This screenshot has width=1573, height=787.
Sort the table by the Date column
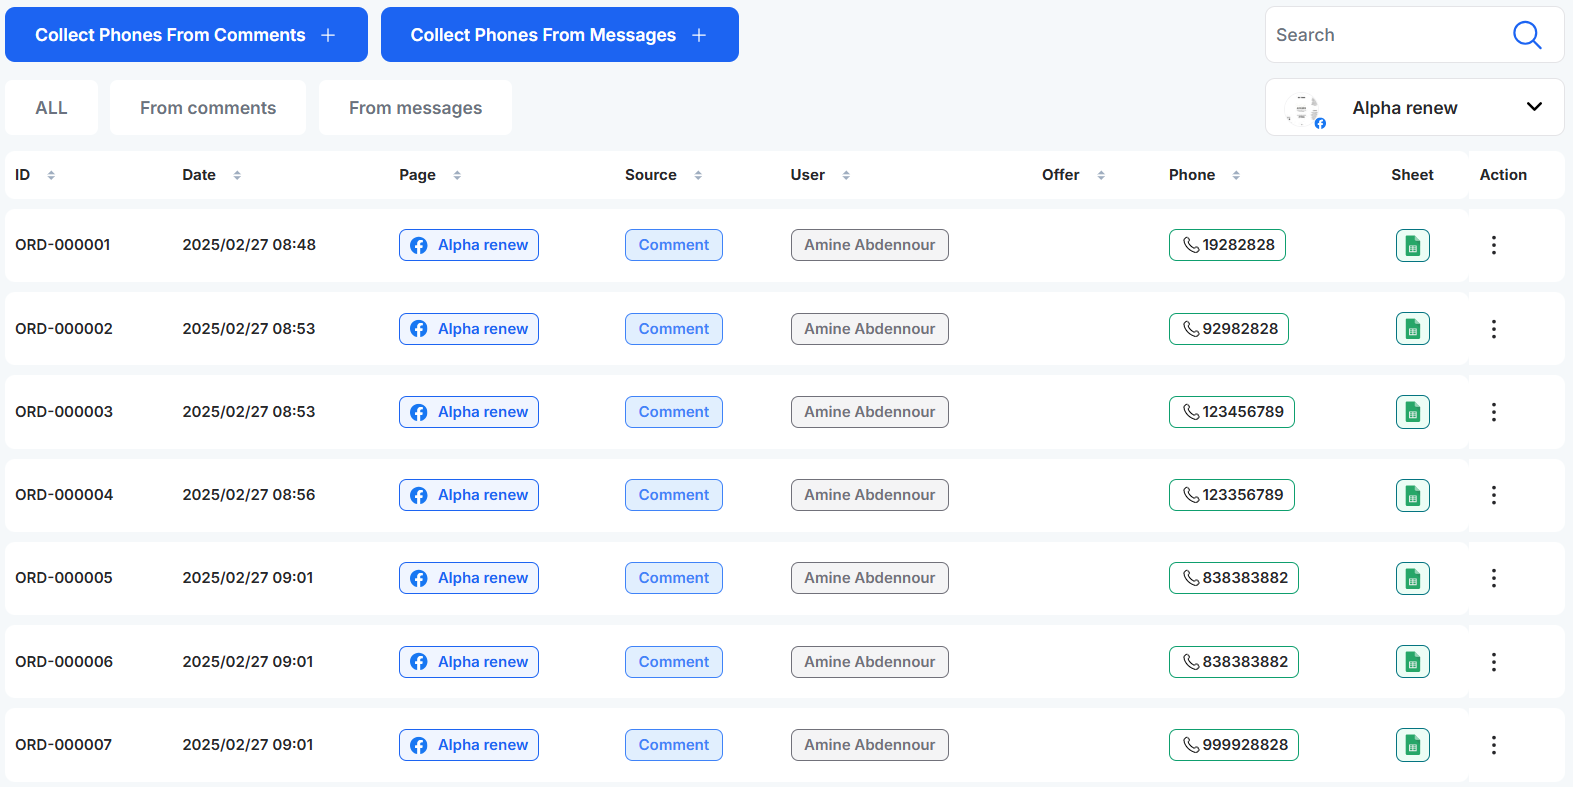point(237,175)
